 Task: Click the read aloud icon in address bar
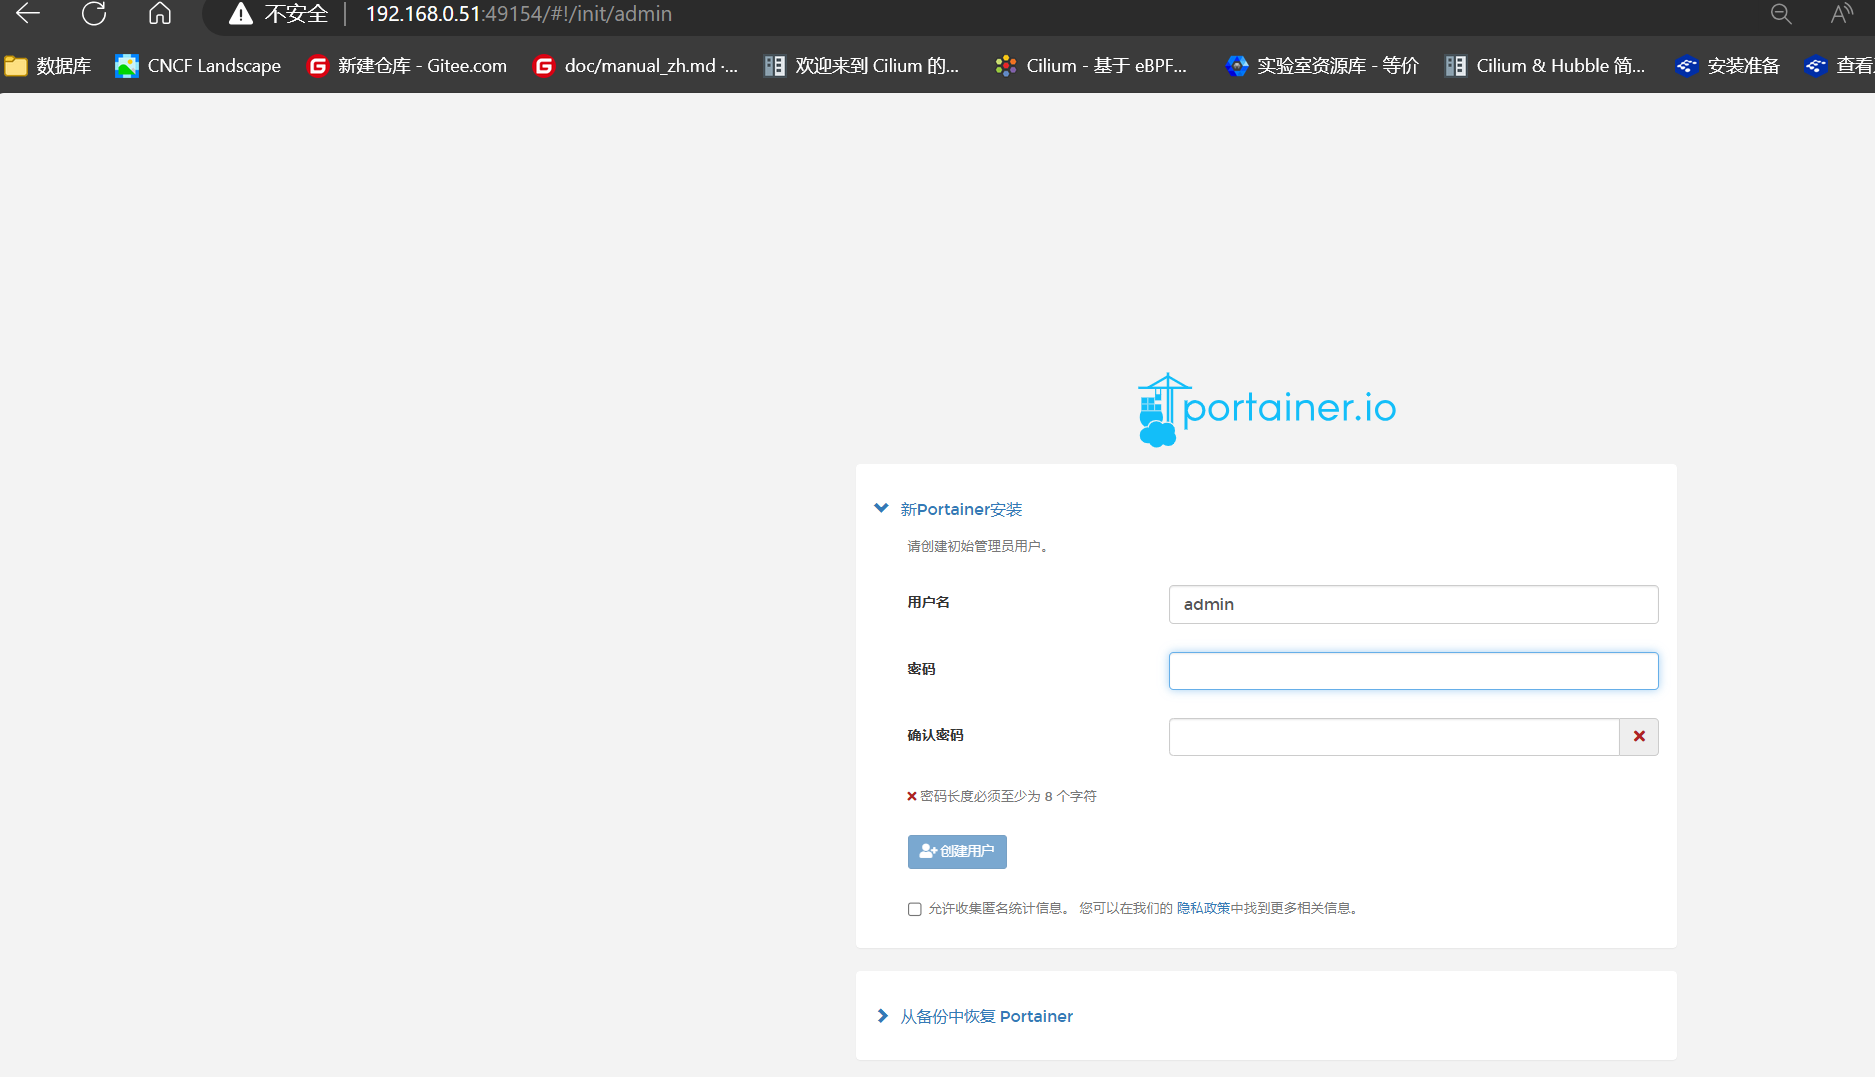tap(1841, 14)
